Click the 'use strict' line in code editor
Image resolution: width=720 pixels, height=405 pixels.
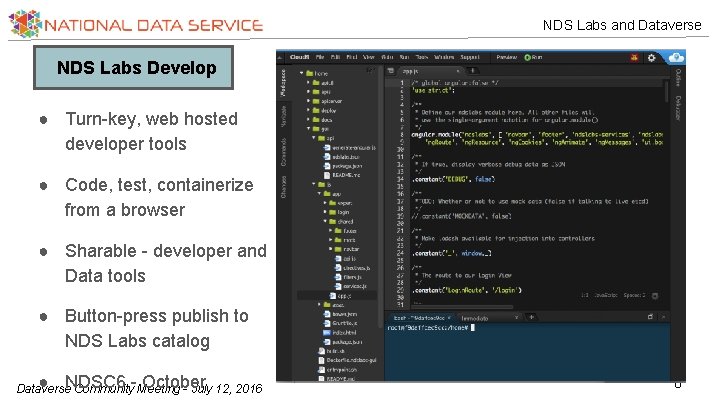(x=433, y=90)
